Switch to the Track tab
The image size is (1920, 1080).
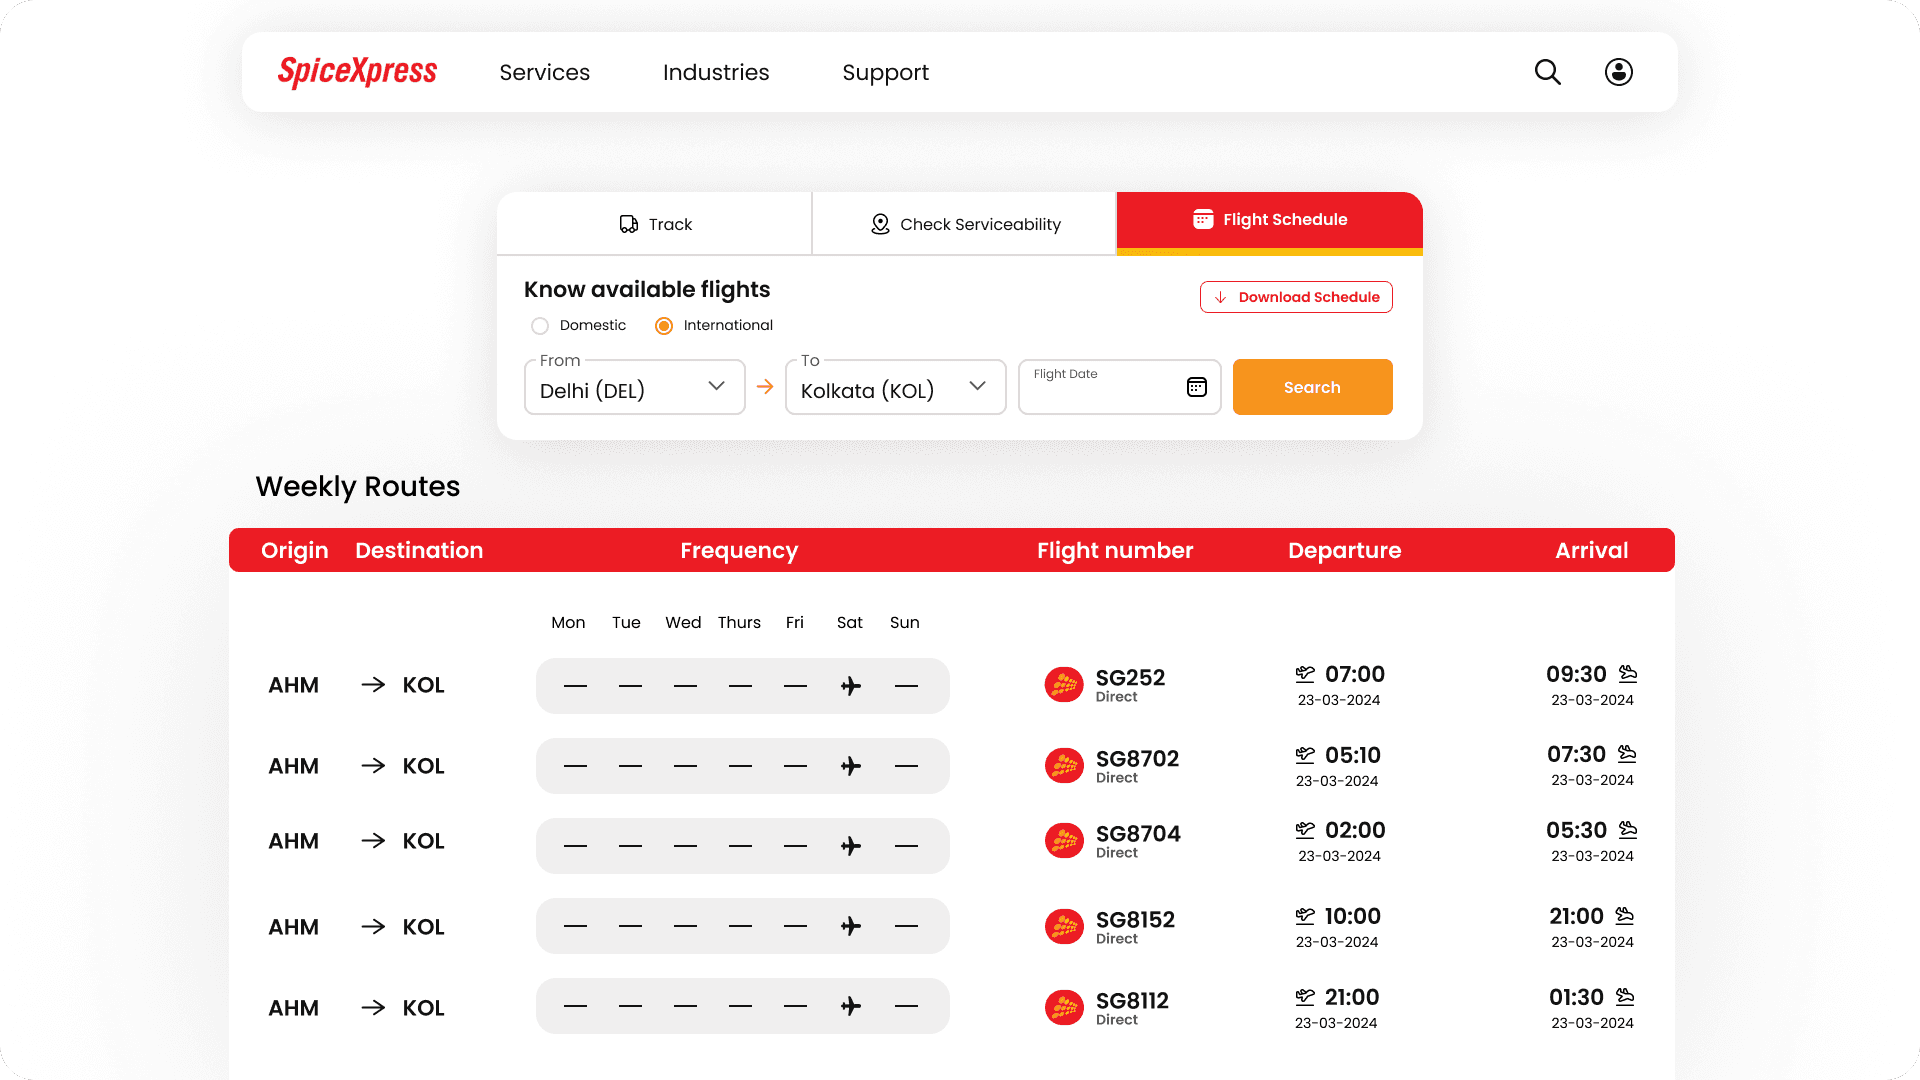tap(655, 224)
